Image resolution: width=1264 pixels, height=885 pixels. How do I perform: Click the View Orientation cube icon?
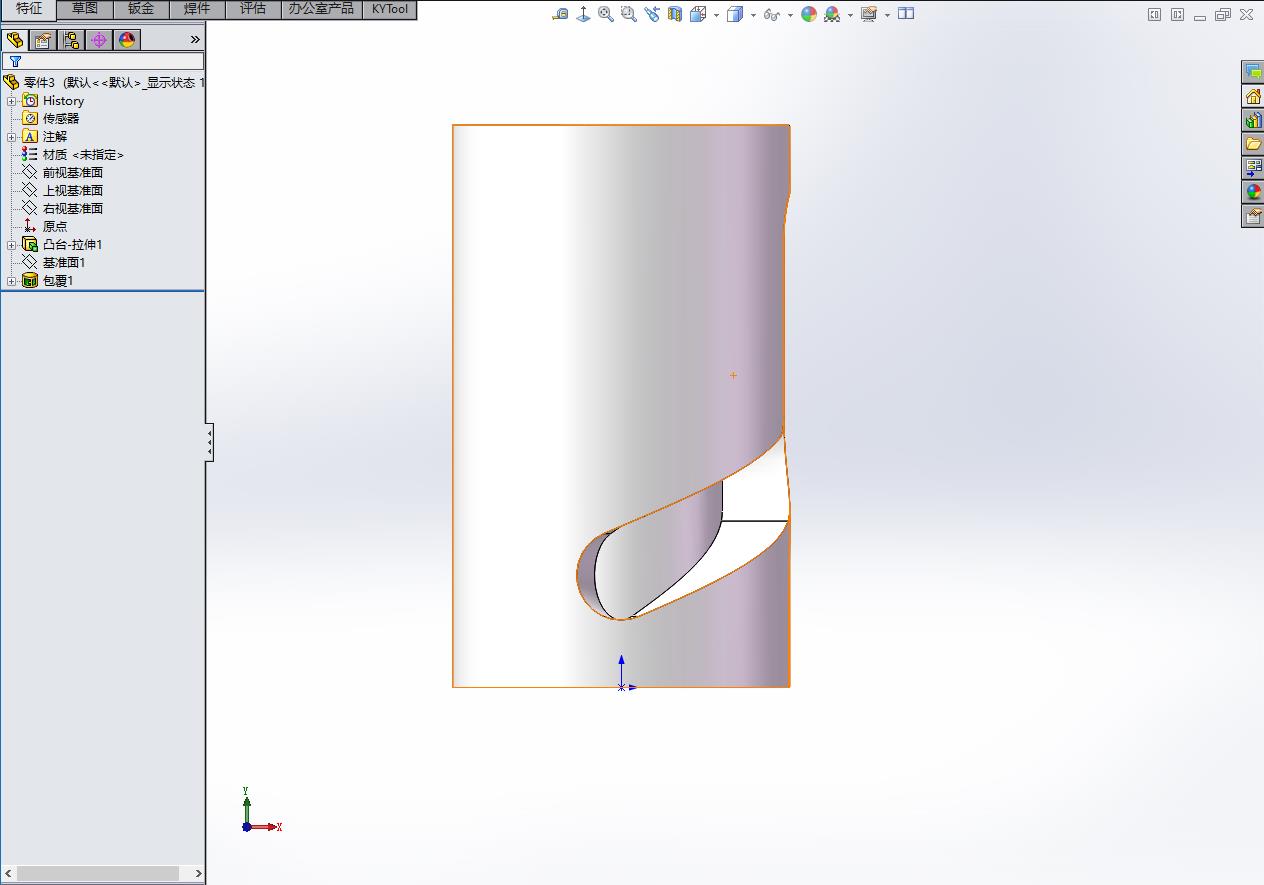click(698, 14)
